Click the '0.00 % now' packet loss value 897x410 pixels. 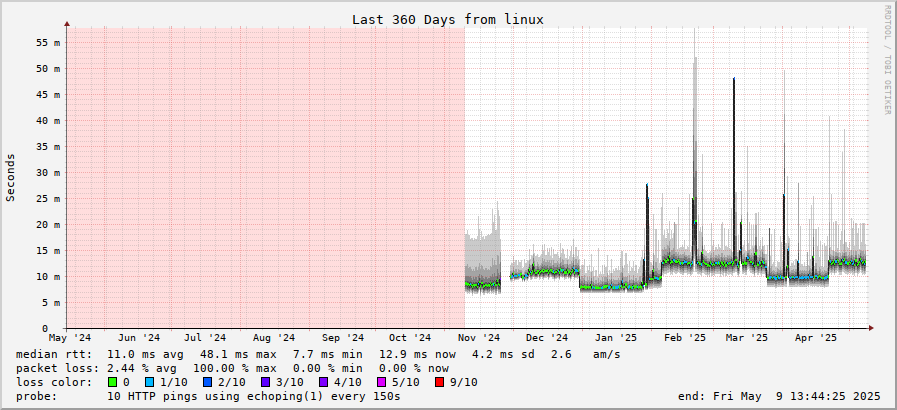(414, 368)
